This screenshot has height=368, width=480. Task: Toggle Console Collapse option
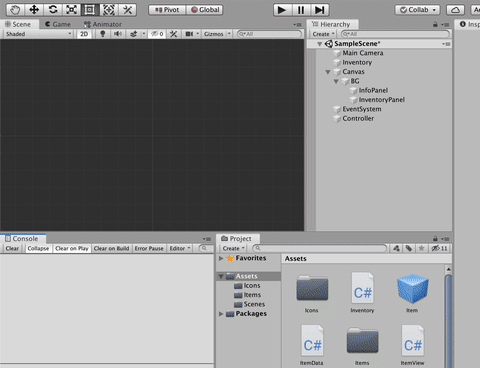click(38, 248)
